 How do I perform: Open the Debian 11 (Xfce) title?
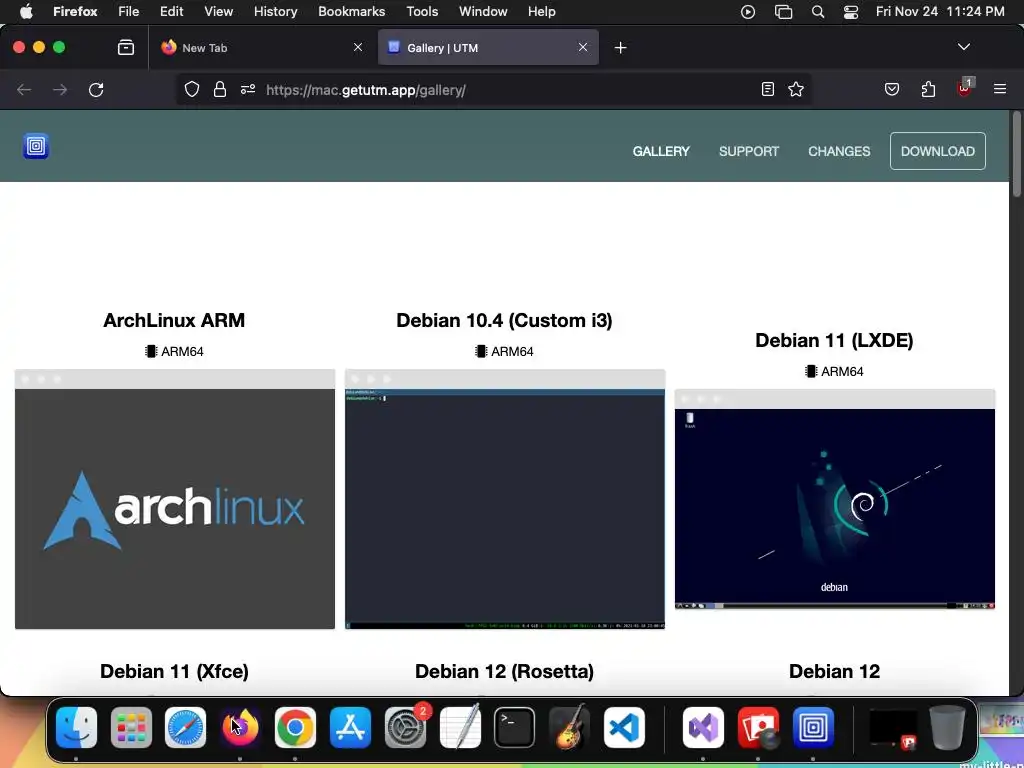(x=174, y=671)
